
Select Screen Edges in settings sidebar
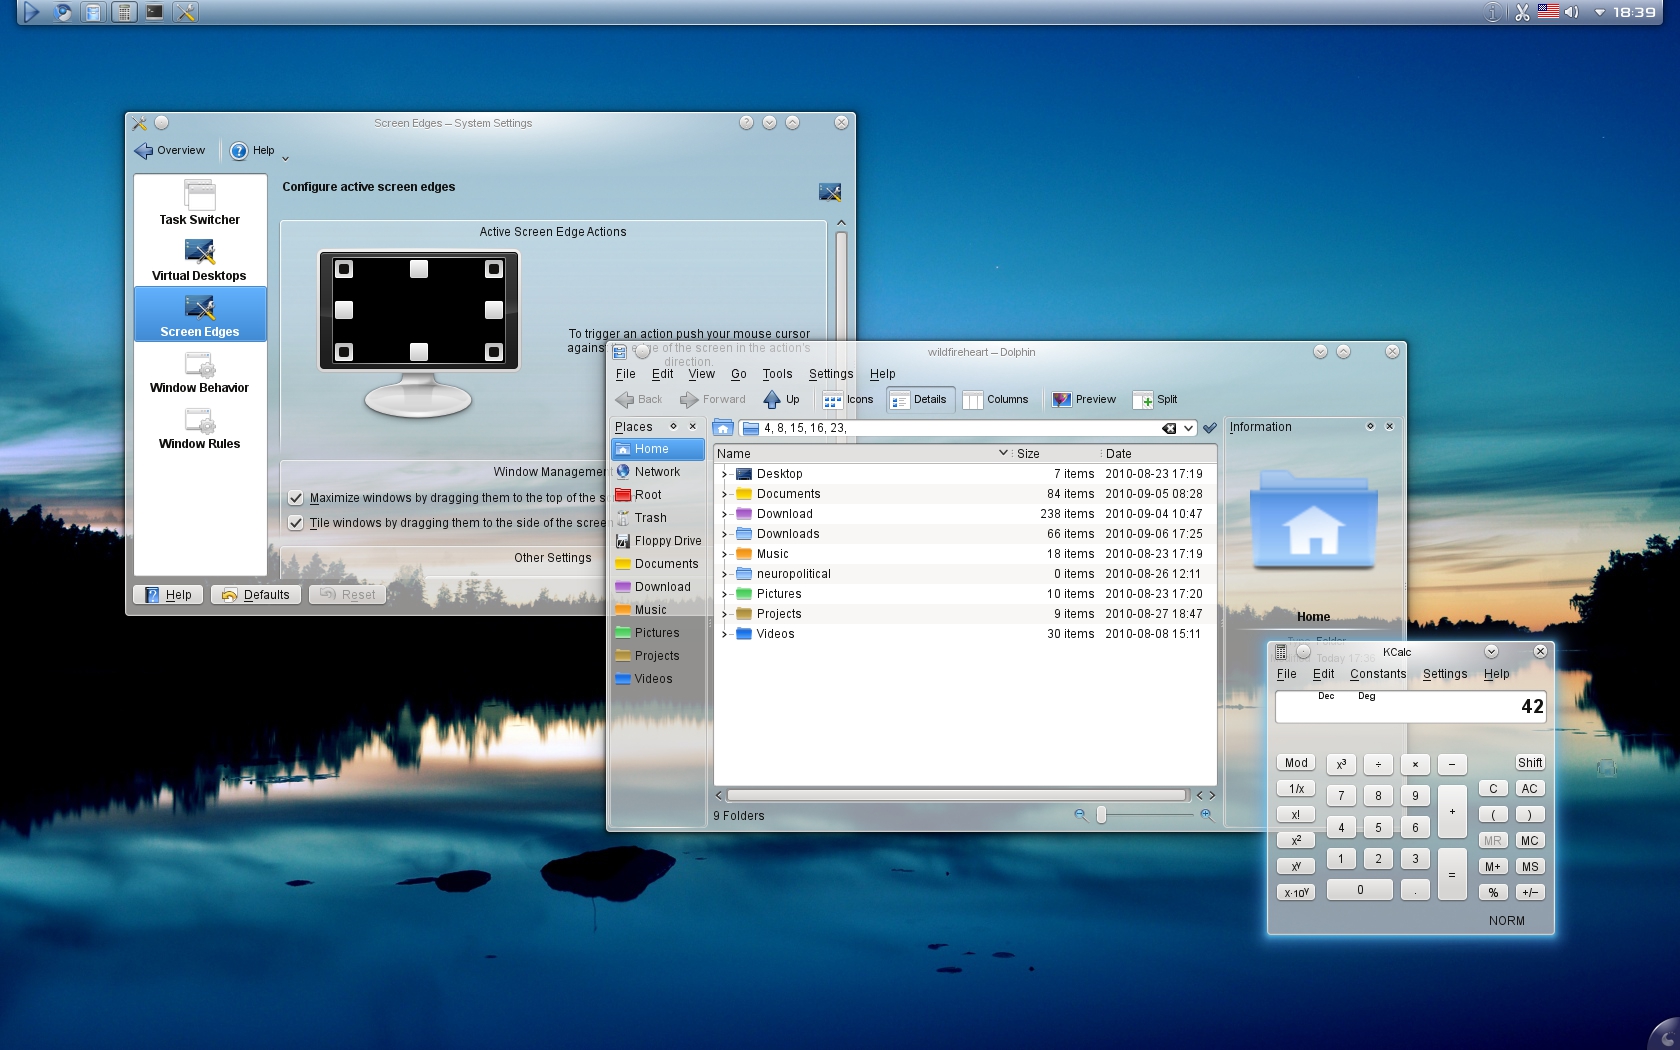point(200,315)
